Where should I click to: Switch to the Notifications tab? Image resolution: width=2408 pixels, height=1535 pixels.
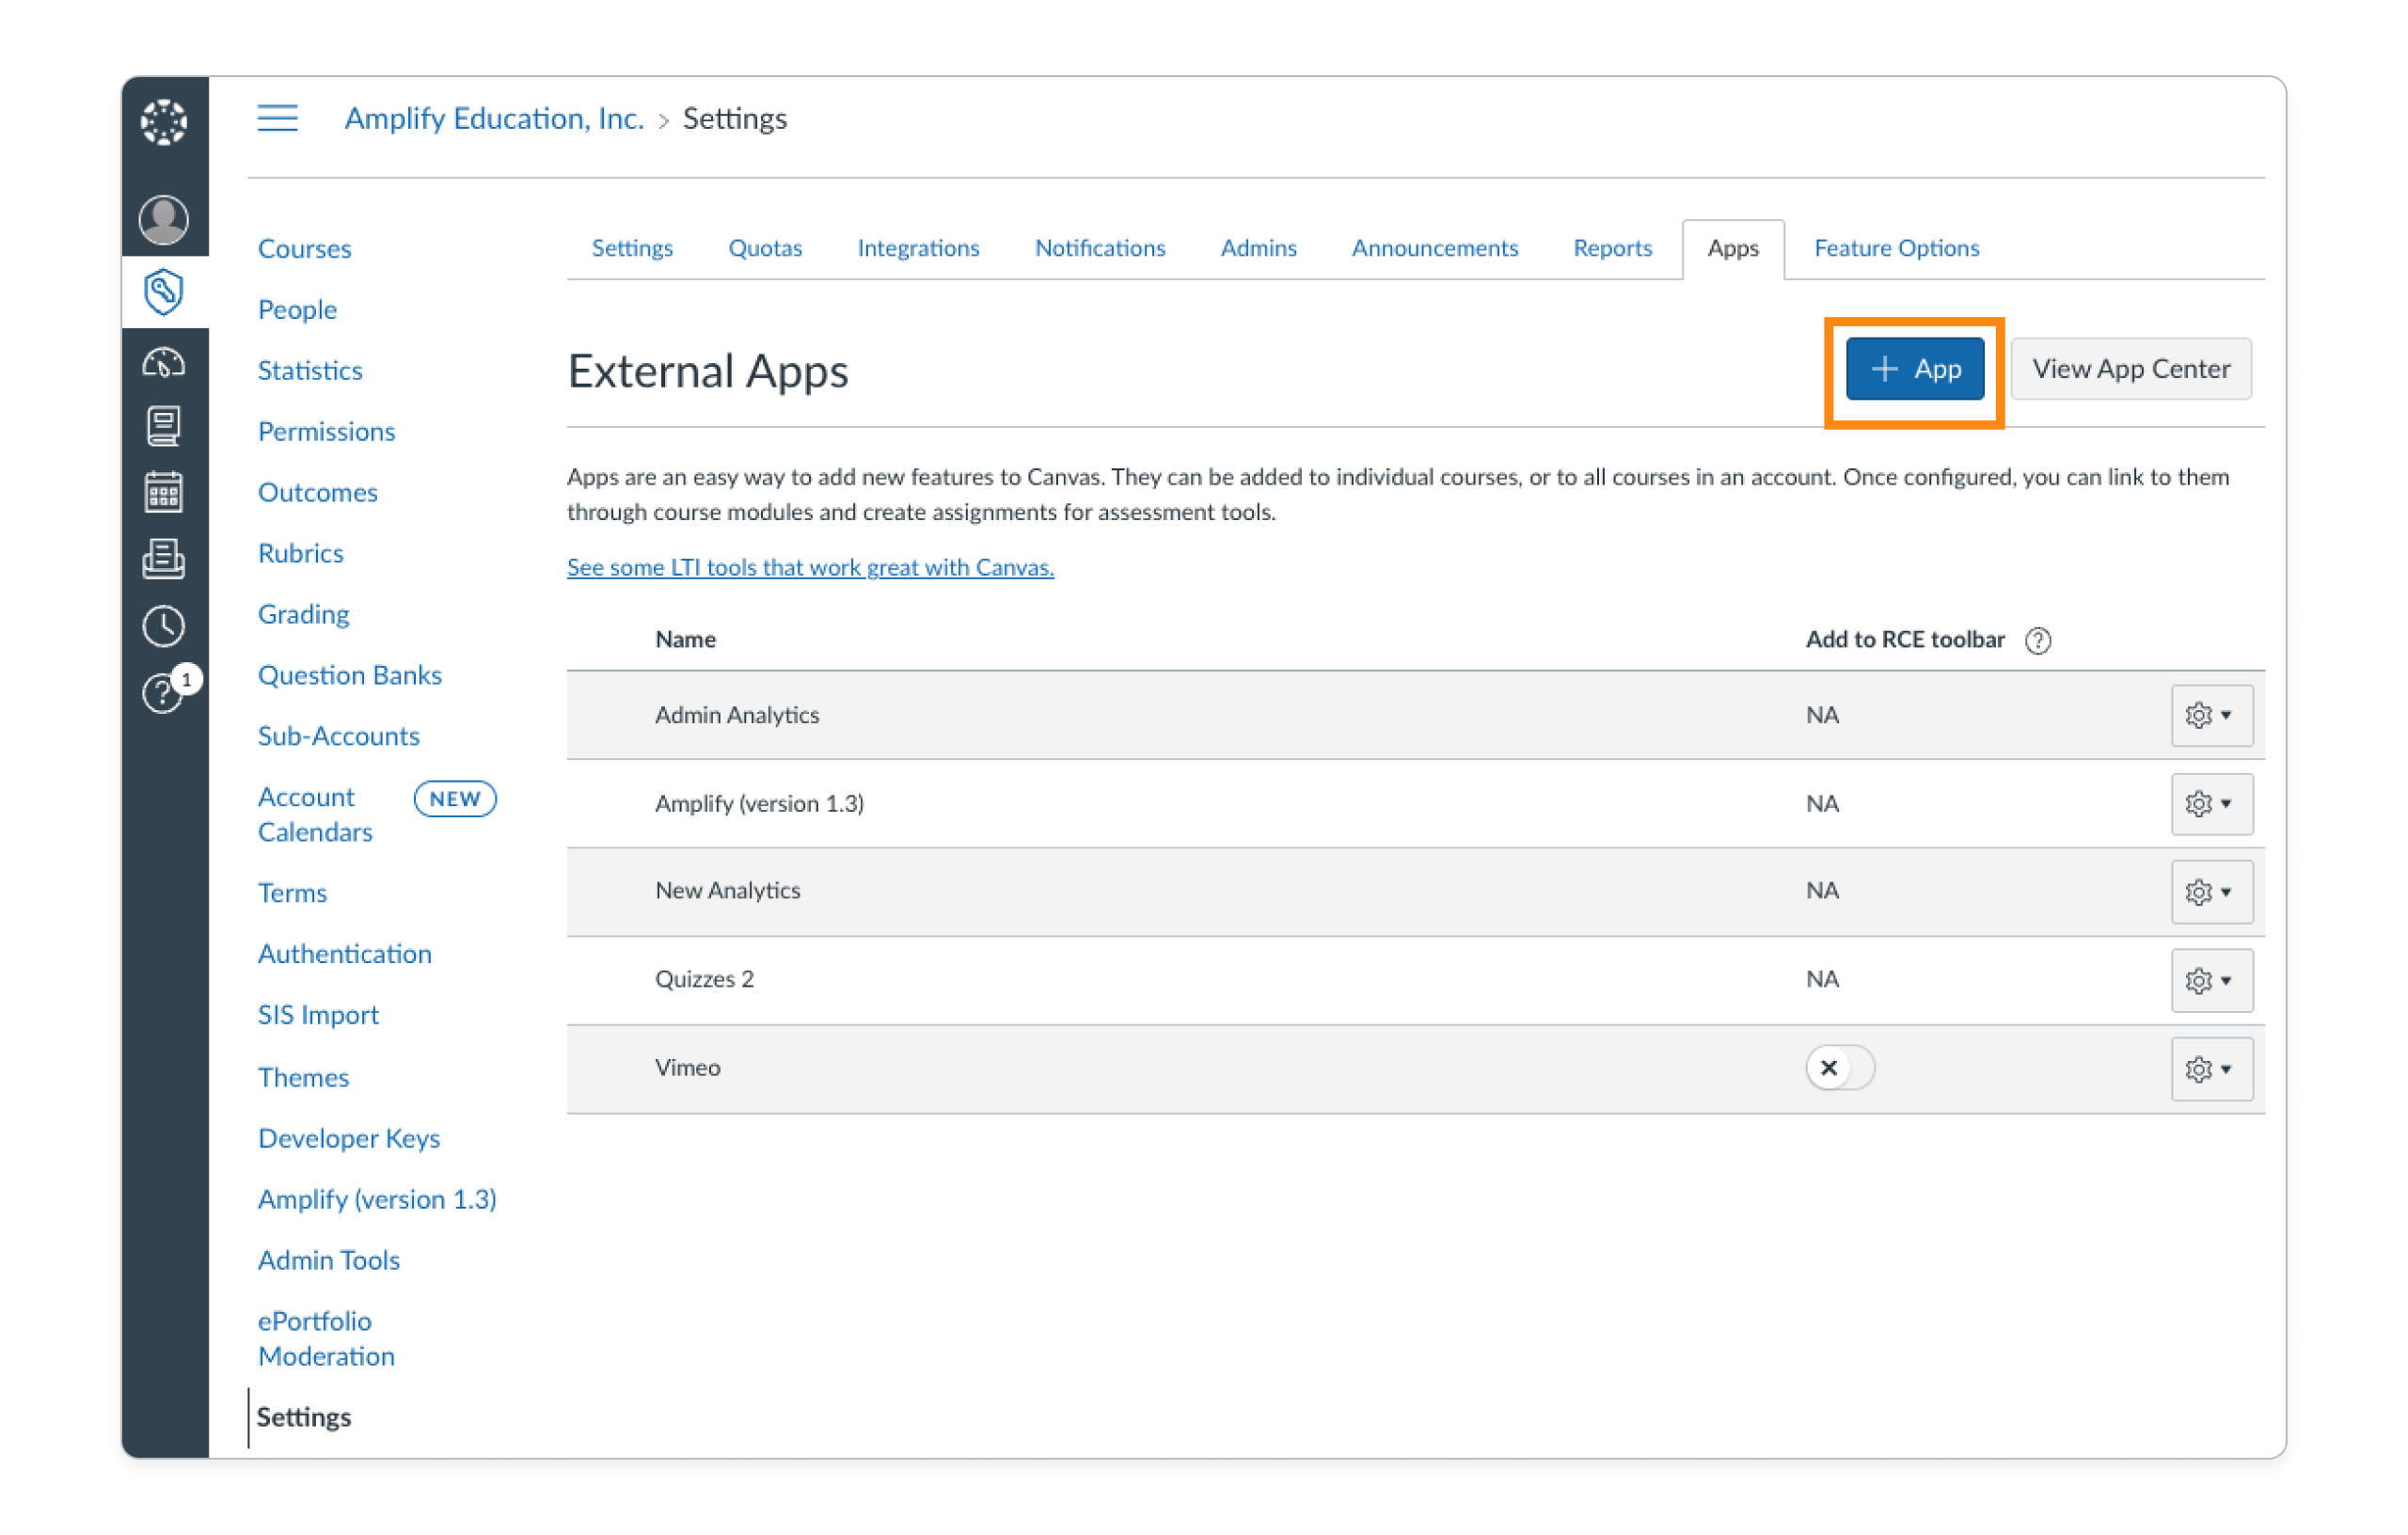[1099, 248]
